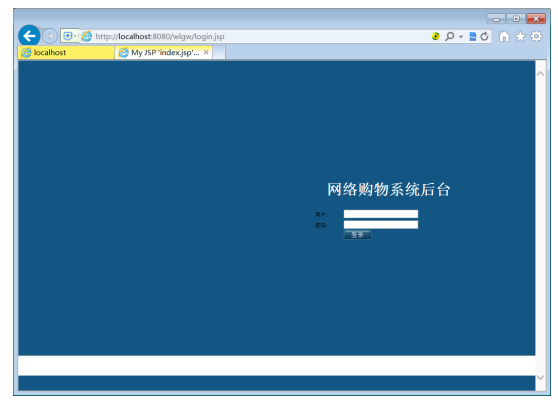Open the security shield icon beside address bar
The image size is (558, 404).
67,36
